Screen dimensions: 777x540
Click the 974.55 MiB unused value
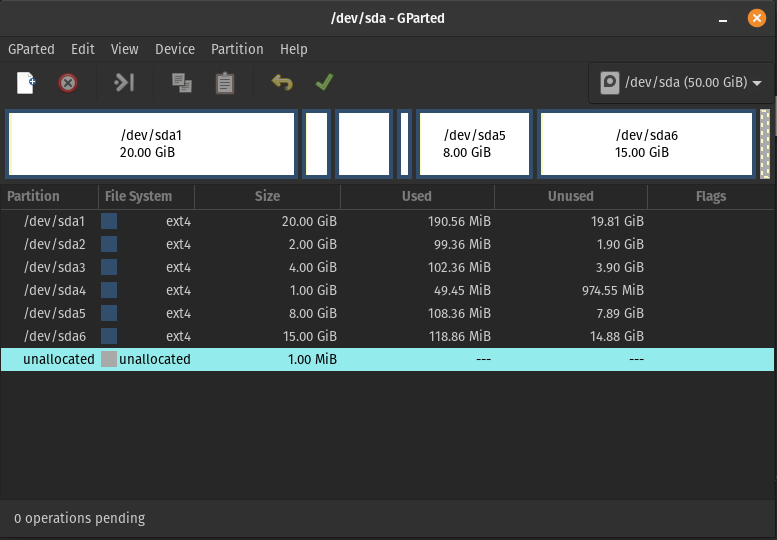(x=613, y=290)
